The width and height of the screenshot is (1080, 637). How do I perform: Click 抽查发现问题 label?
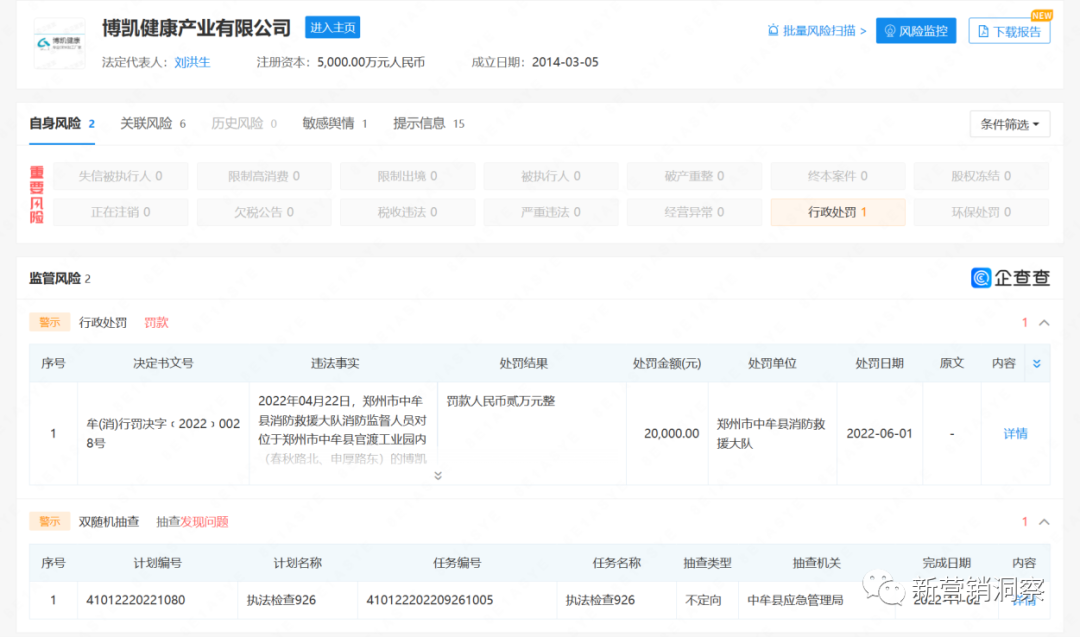tap(192, 522)
